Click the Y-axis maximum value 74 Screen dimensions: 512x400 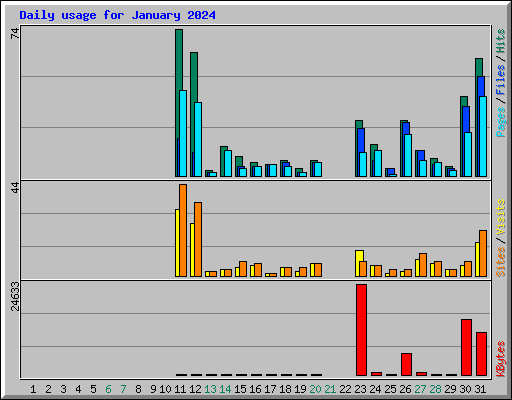(x=15, y=33)
